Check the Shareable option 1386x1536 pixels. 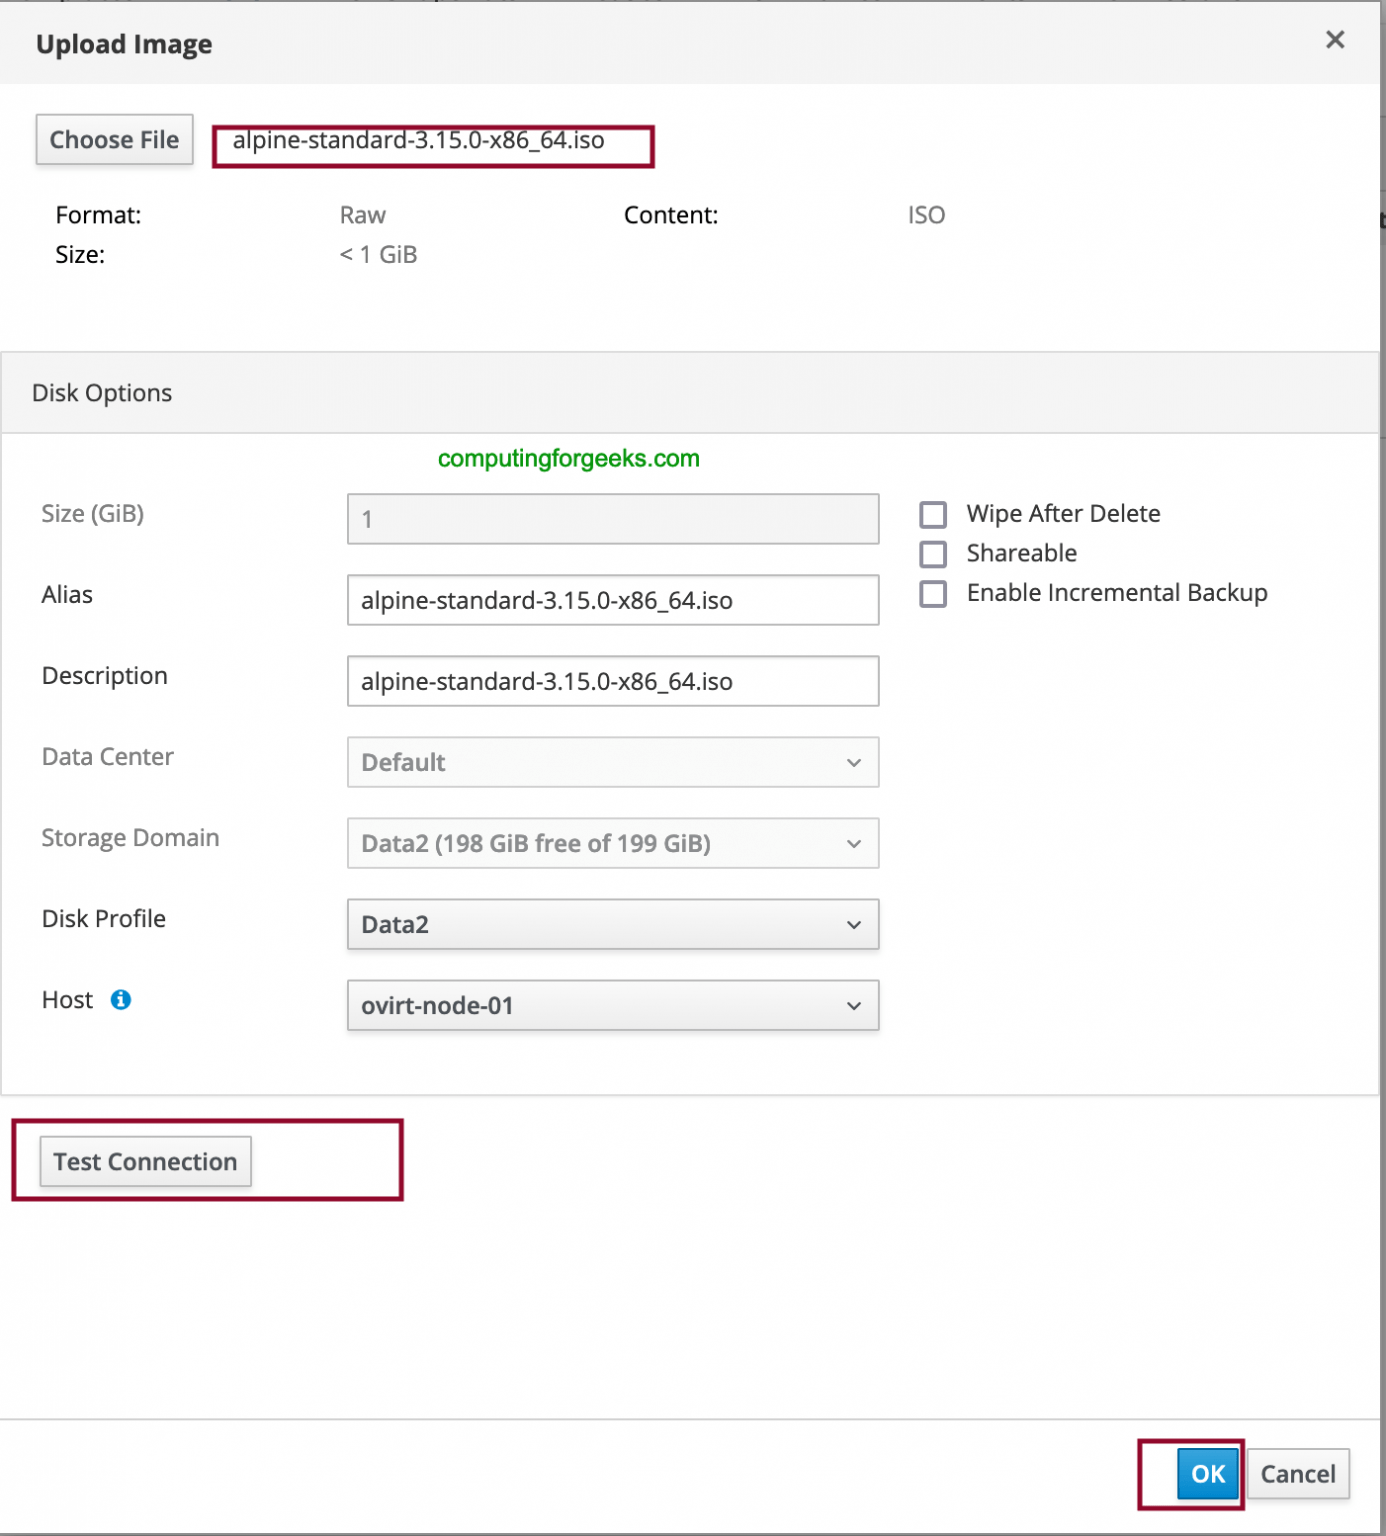(x=933, y=553)
